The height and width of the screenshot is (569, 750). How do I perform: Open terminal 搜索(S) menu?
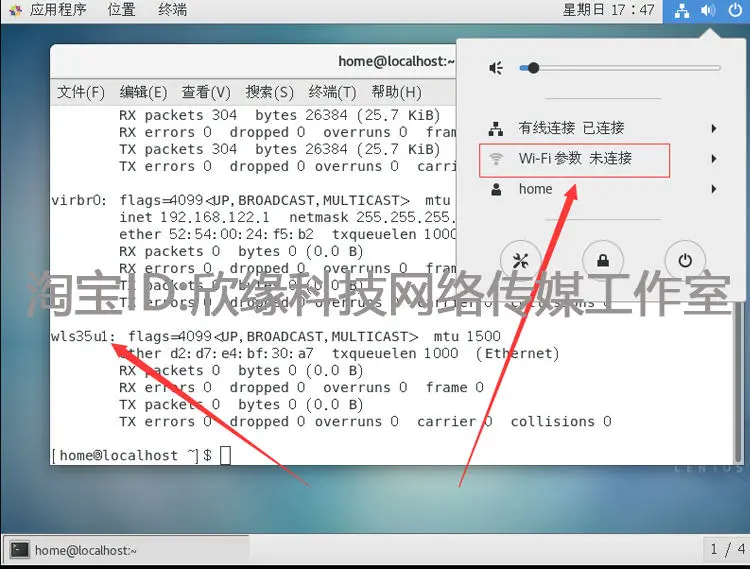(x=269, y=92)
